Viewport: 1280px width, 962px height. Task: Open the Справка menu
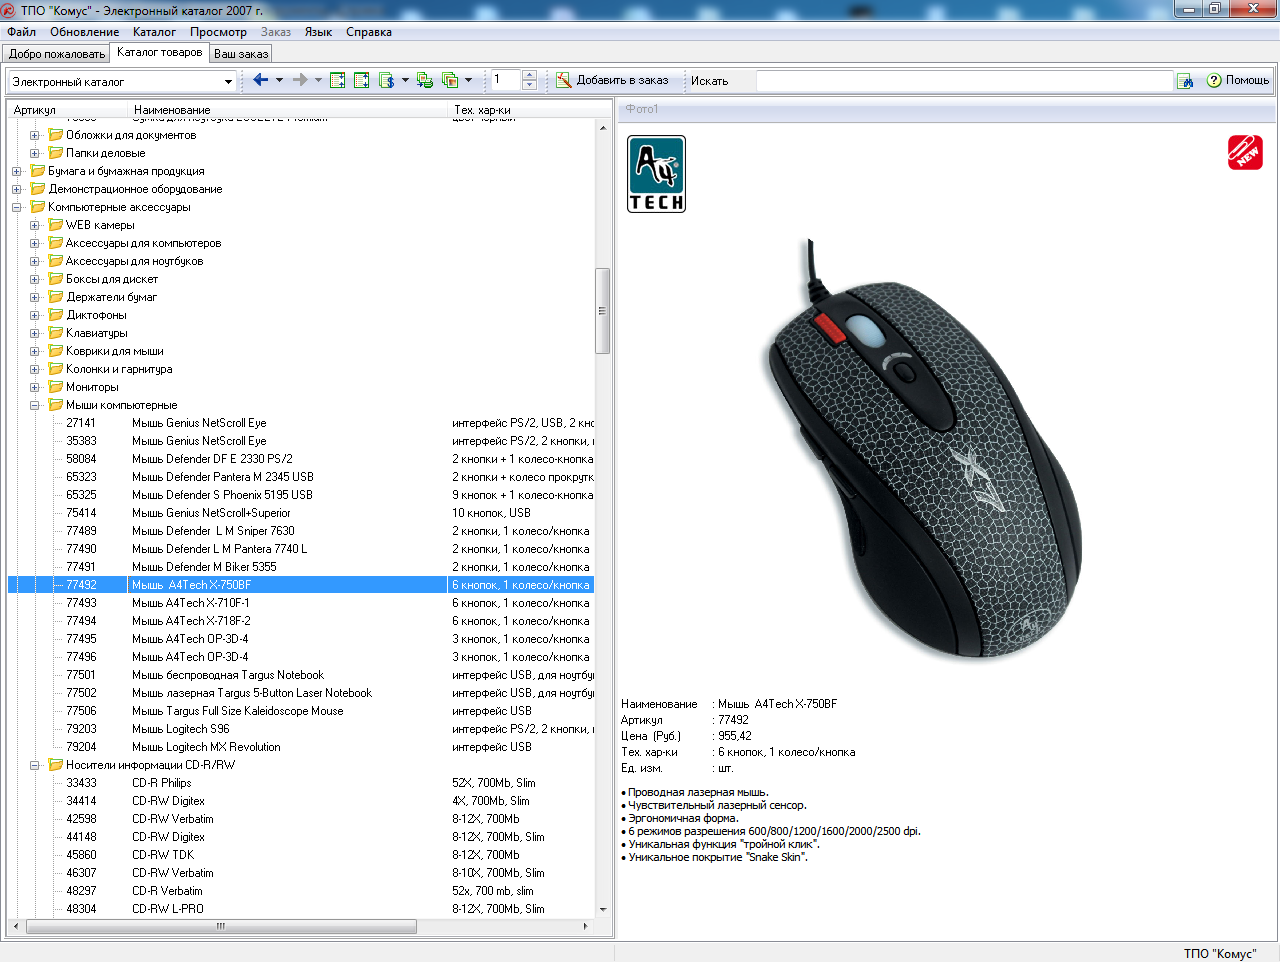369,32
